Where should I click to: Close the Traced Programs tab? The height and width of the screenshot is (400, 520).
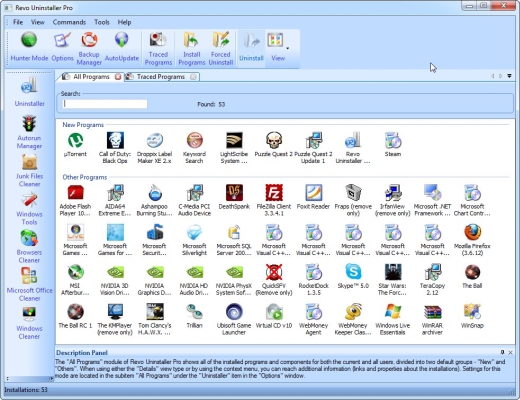193,77
